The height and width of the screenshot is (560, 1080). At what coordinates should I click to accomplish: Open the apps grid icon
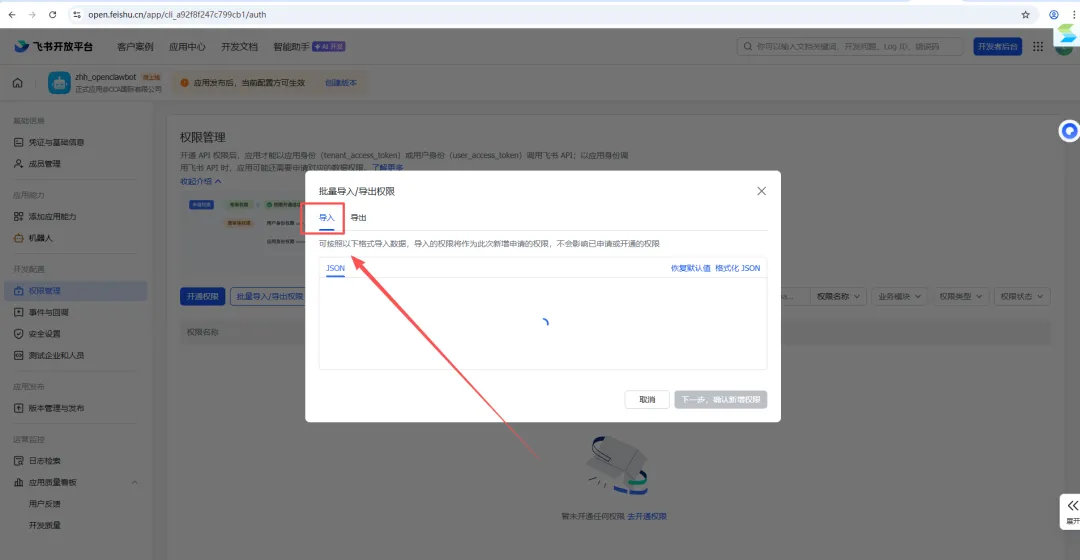tap(1037, 46)
